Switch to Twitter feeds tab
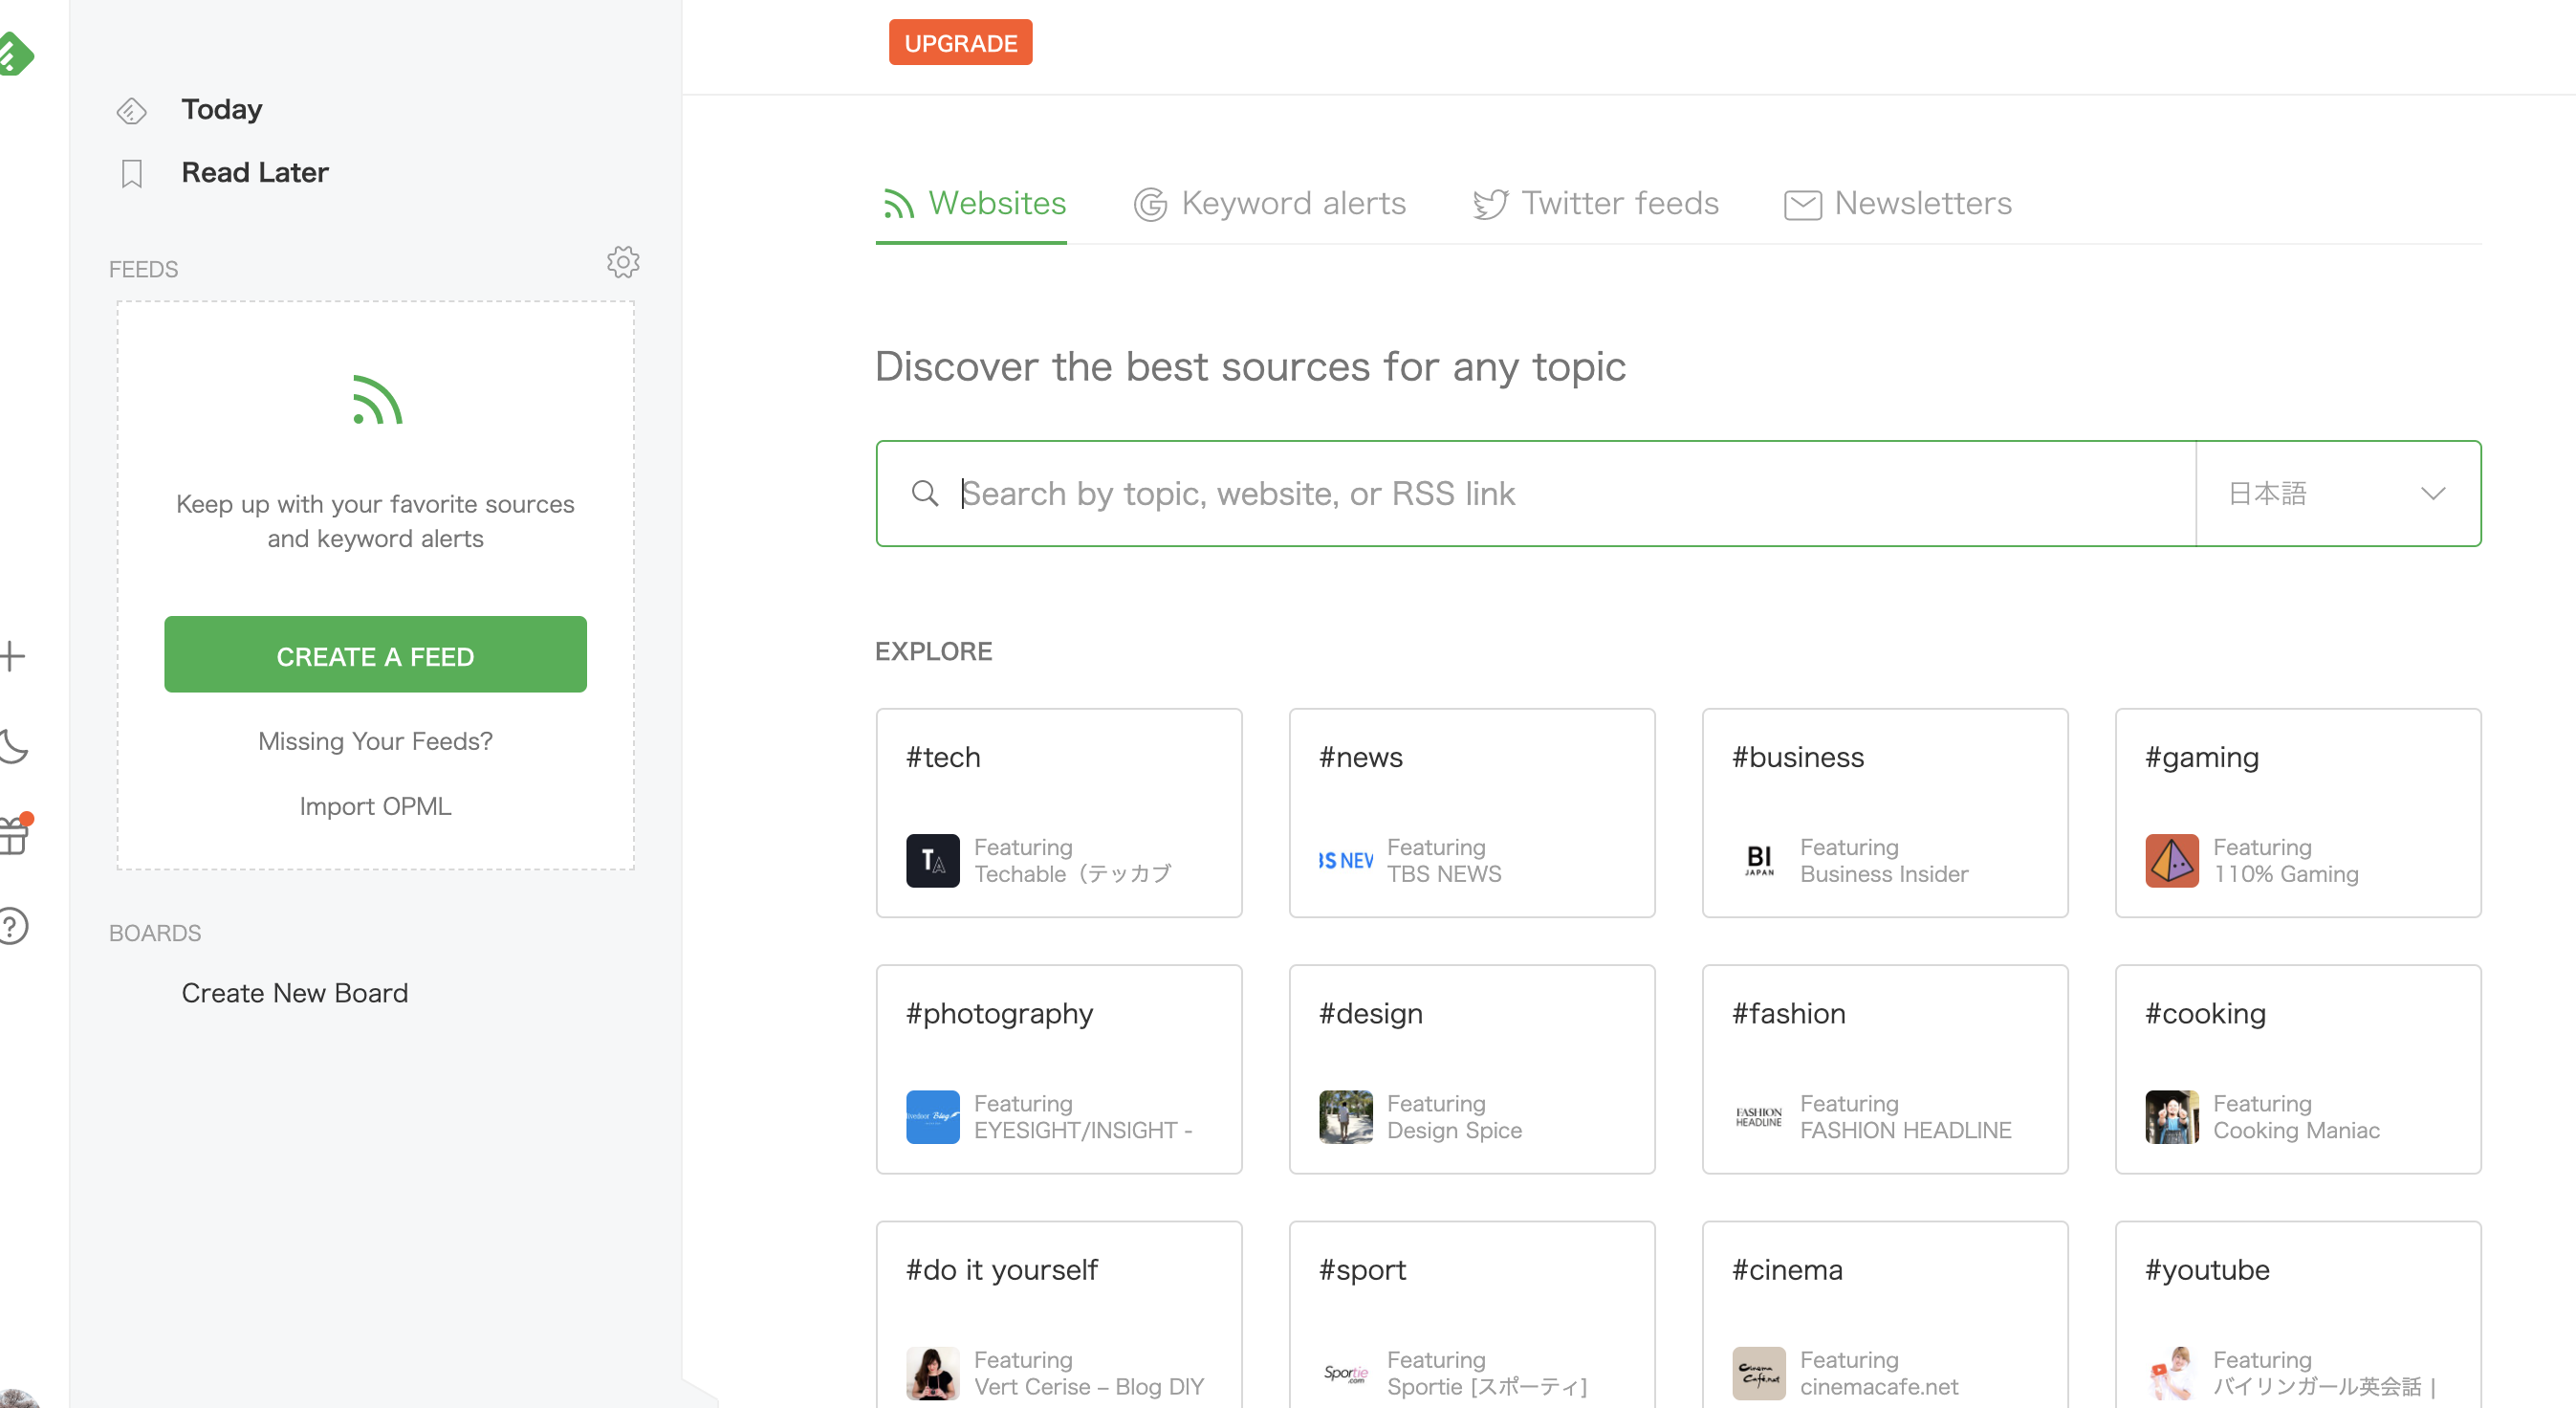The image size is (2576, 1408). point(1596,204)
